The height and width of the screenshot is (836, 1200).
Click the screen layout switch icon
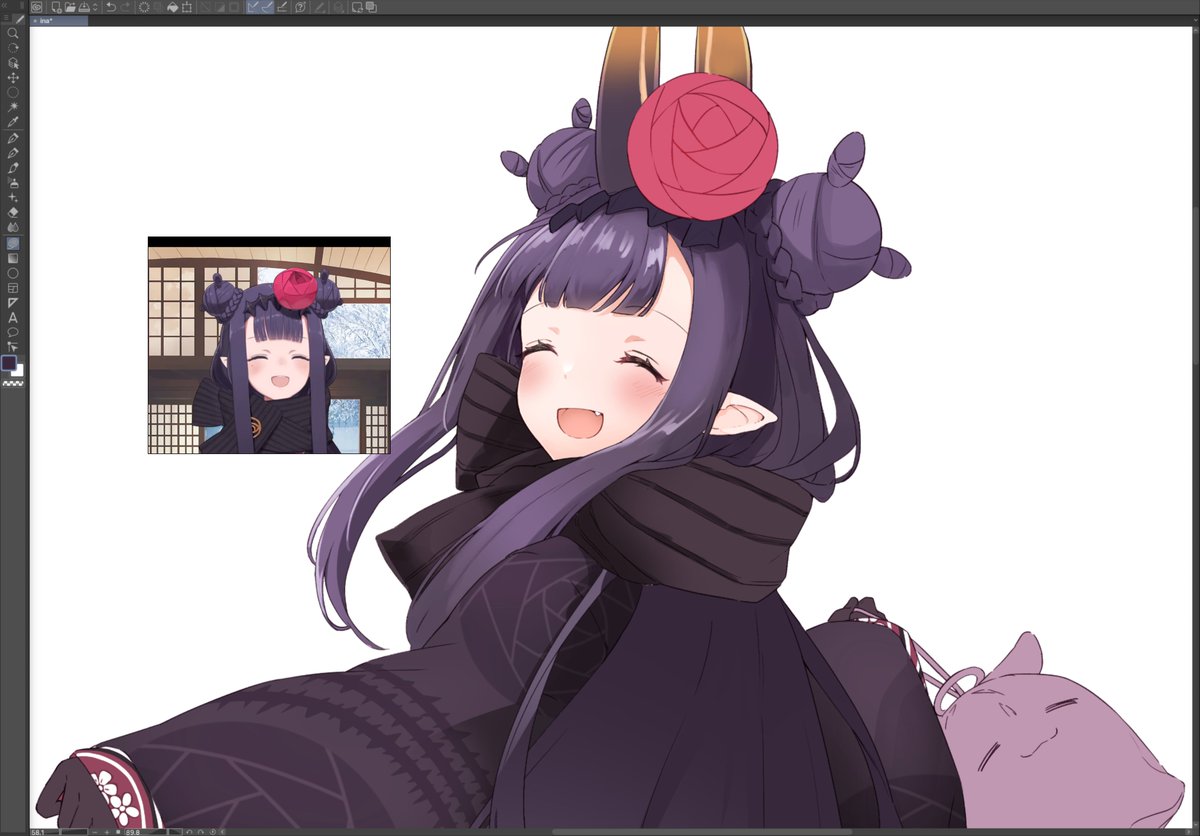[357, 7]
